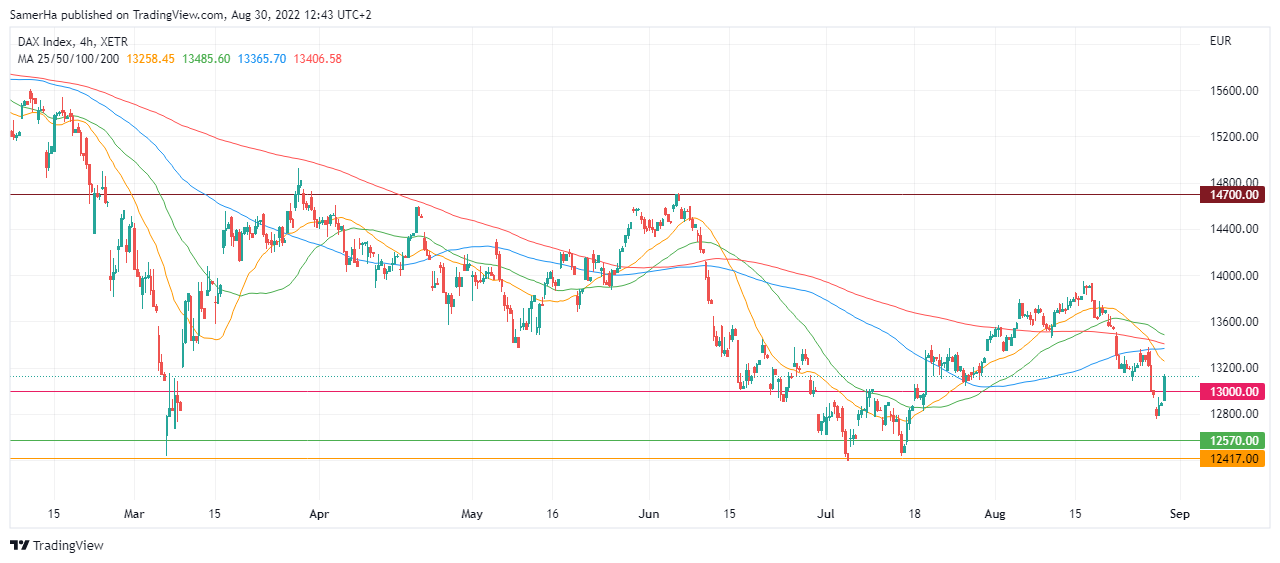Click the 14000.00 price axis label
The width and height of the screenshot is (1280, 563).
pyautogui.click(x=1233, y=276)
